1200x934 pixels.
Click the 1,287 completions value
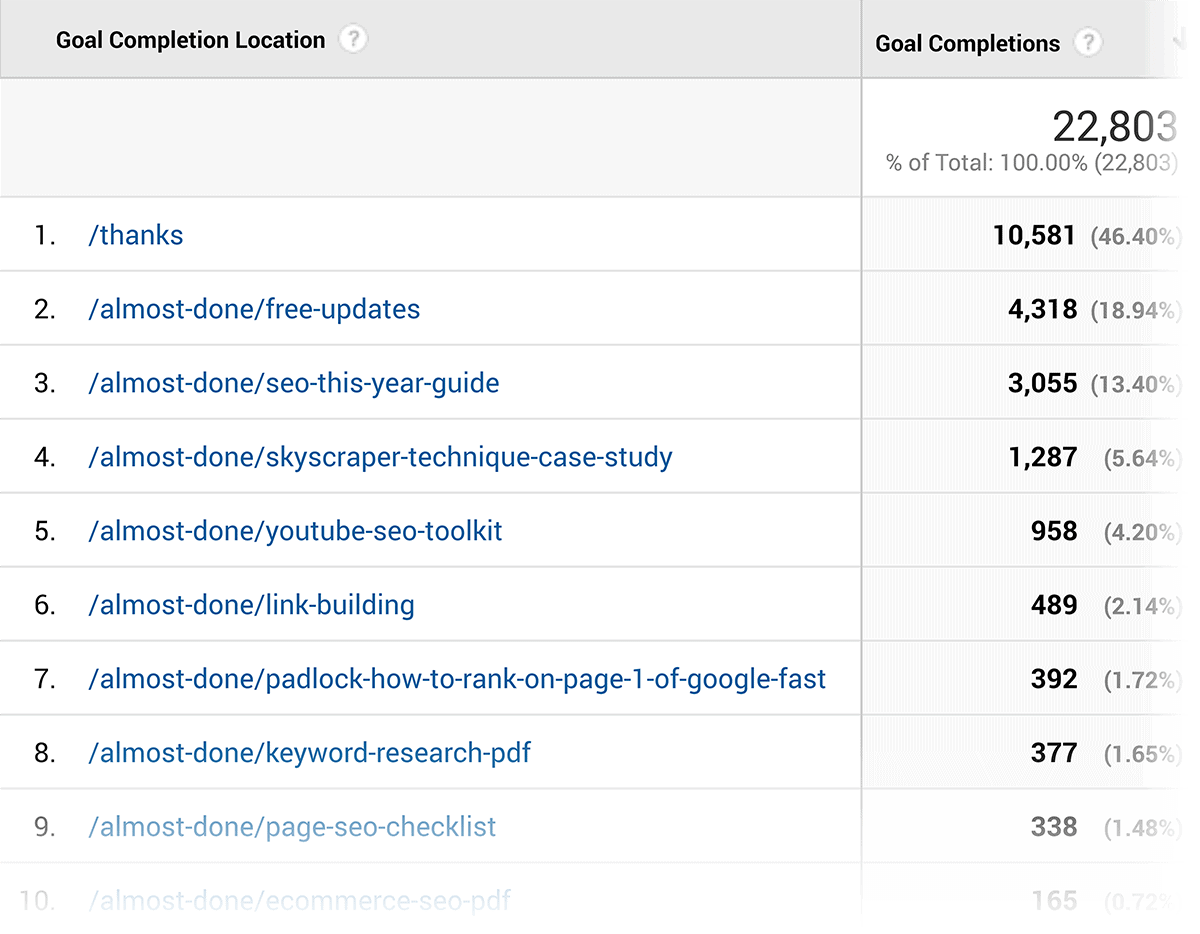1043,457
